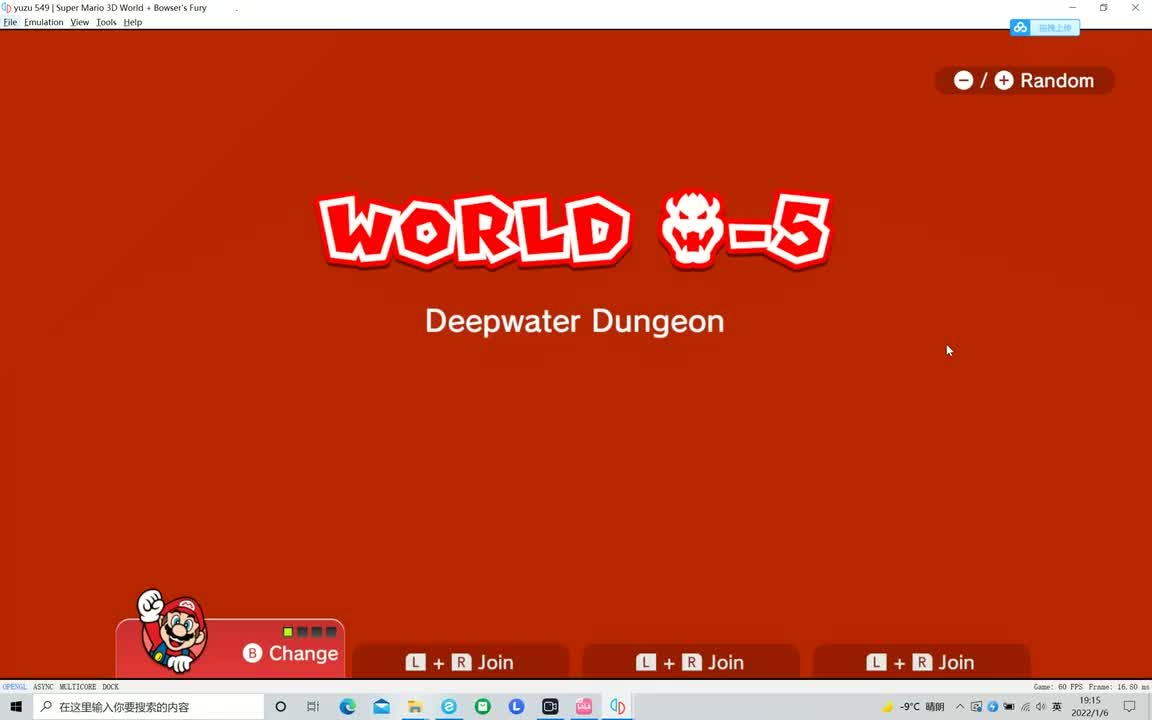
Task: Click the network Wi-Fi tray icon
Action: click(x=1025, y=707)
